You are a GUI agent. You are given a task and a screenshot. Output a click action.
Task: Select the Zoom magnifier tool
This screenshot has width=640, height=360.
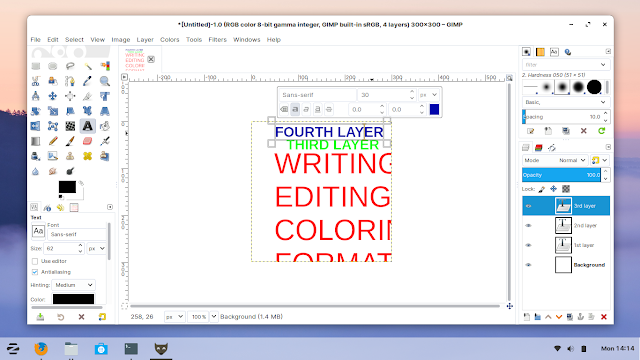[x=105, y=81]
